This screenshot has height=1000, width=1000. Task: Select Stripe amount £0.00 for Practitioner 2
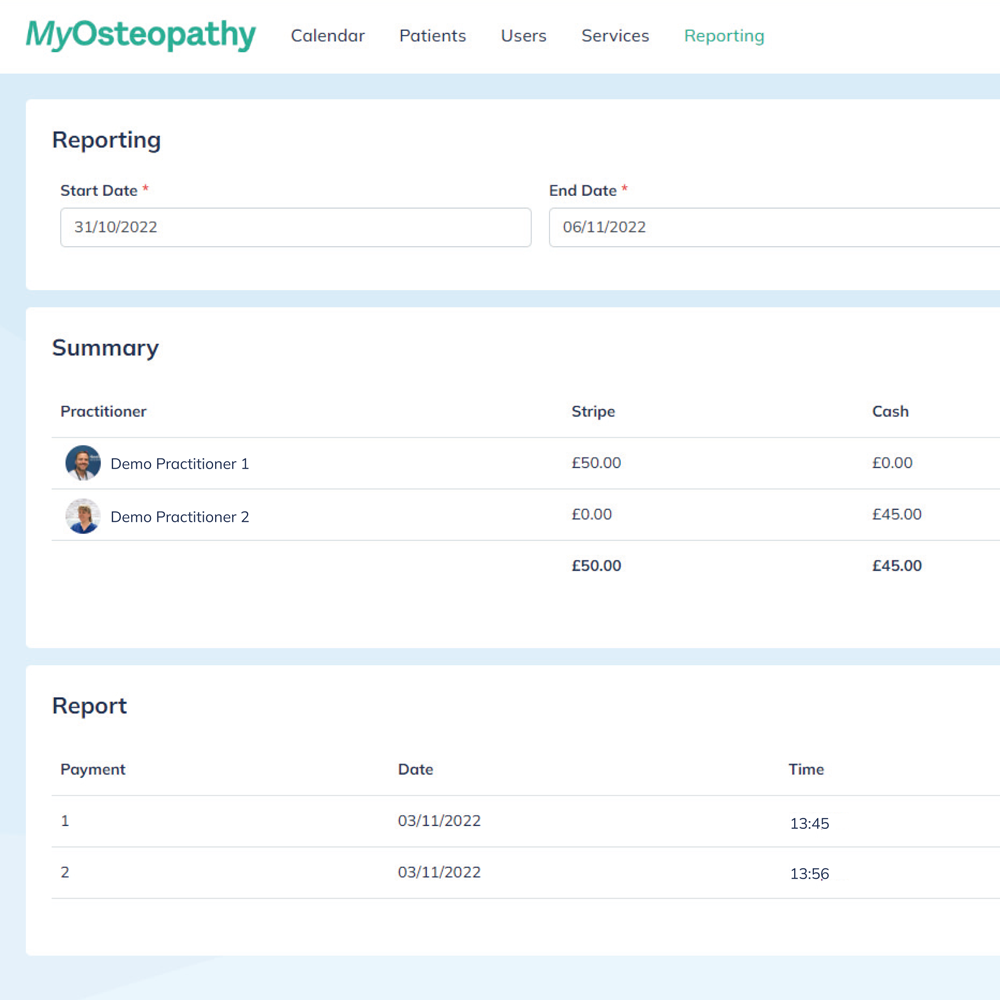[x=592, y=514]
